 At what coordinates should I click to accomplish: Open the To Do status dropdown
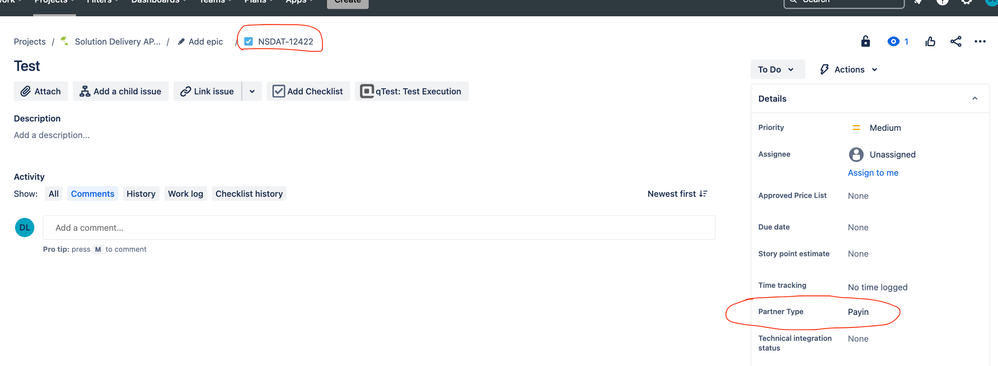coord(777,69)
